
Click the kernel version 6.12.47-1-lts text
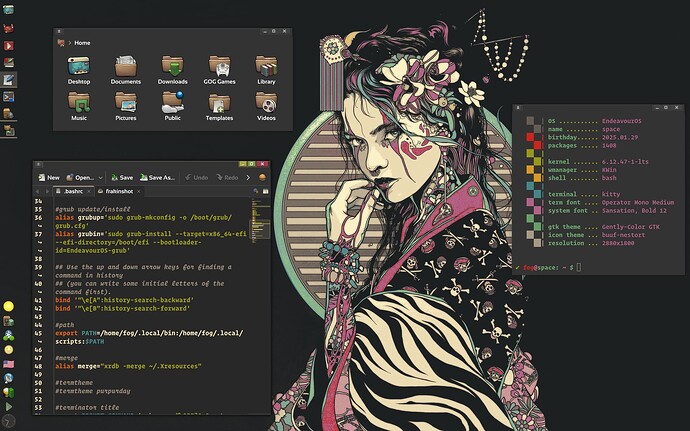click(625, 162)
